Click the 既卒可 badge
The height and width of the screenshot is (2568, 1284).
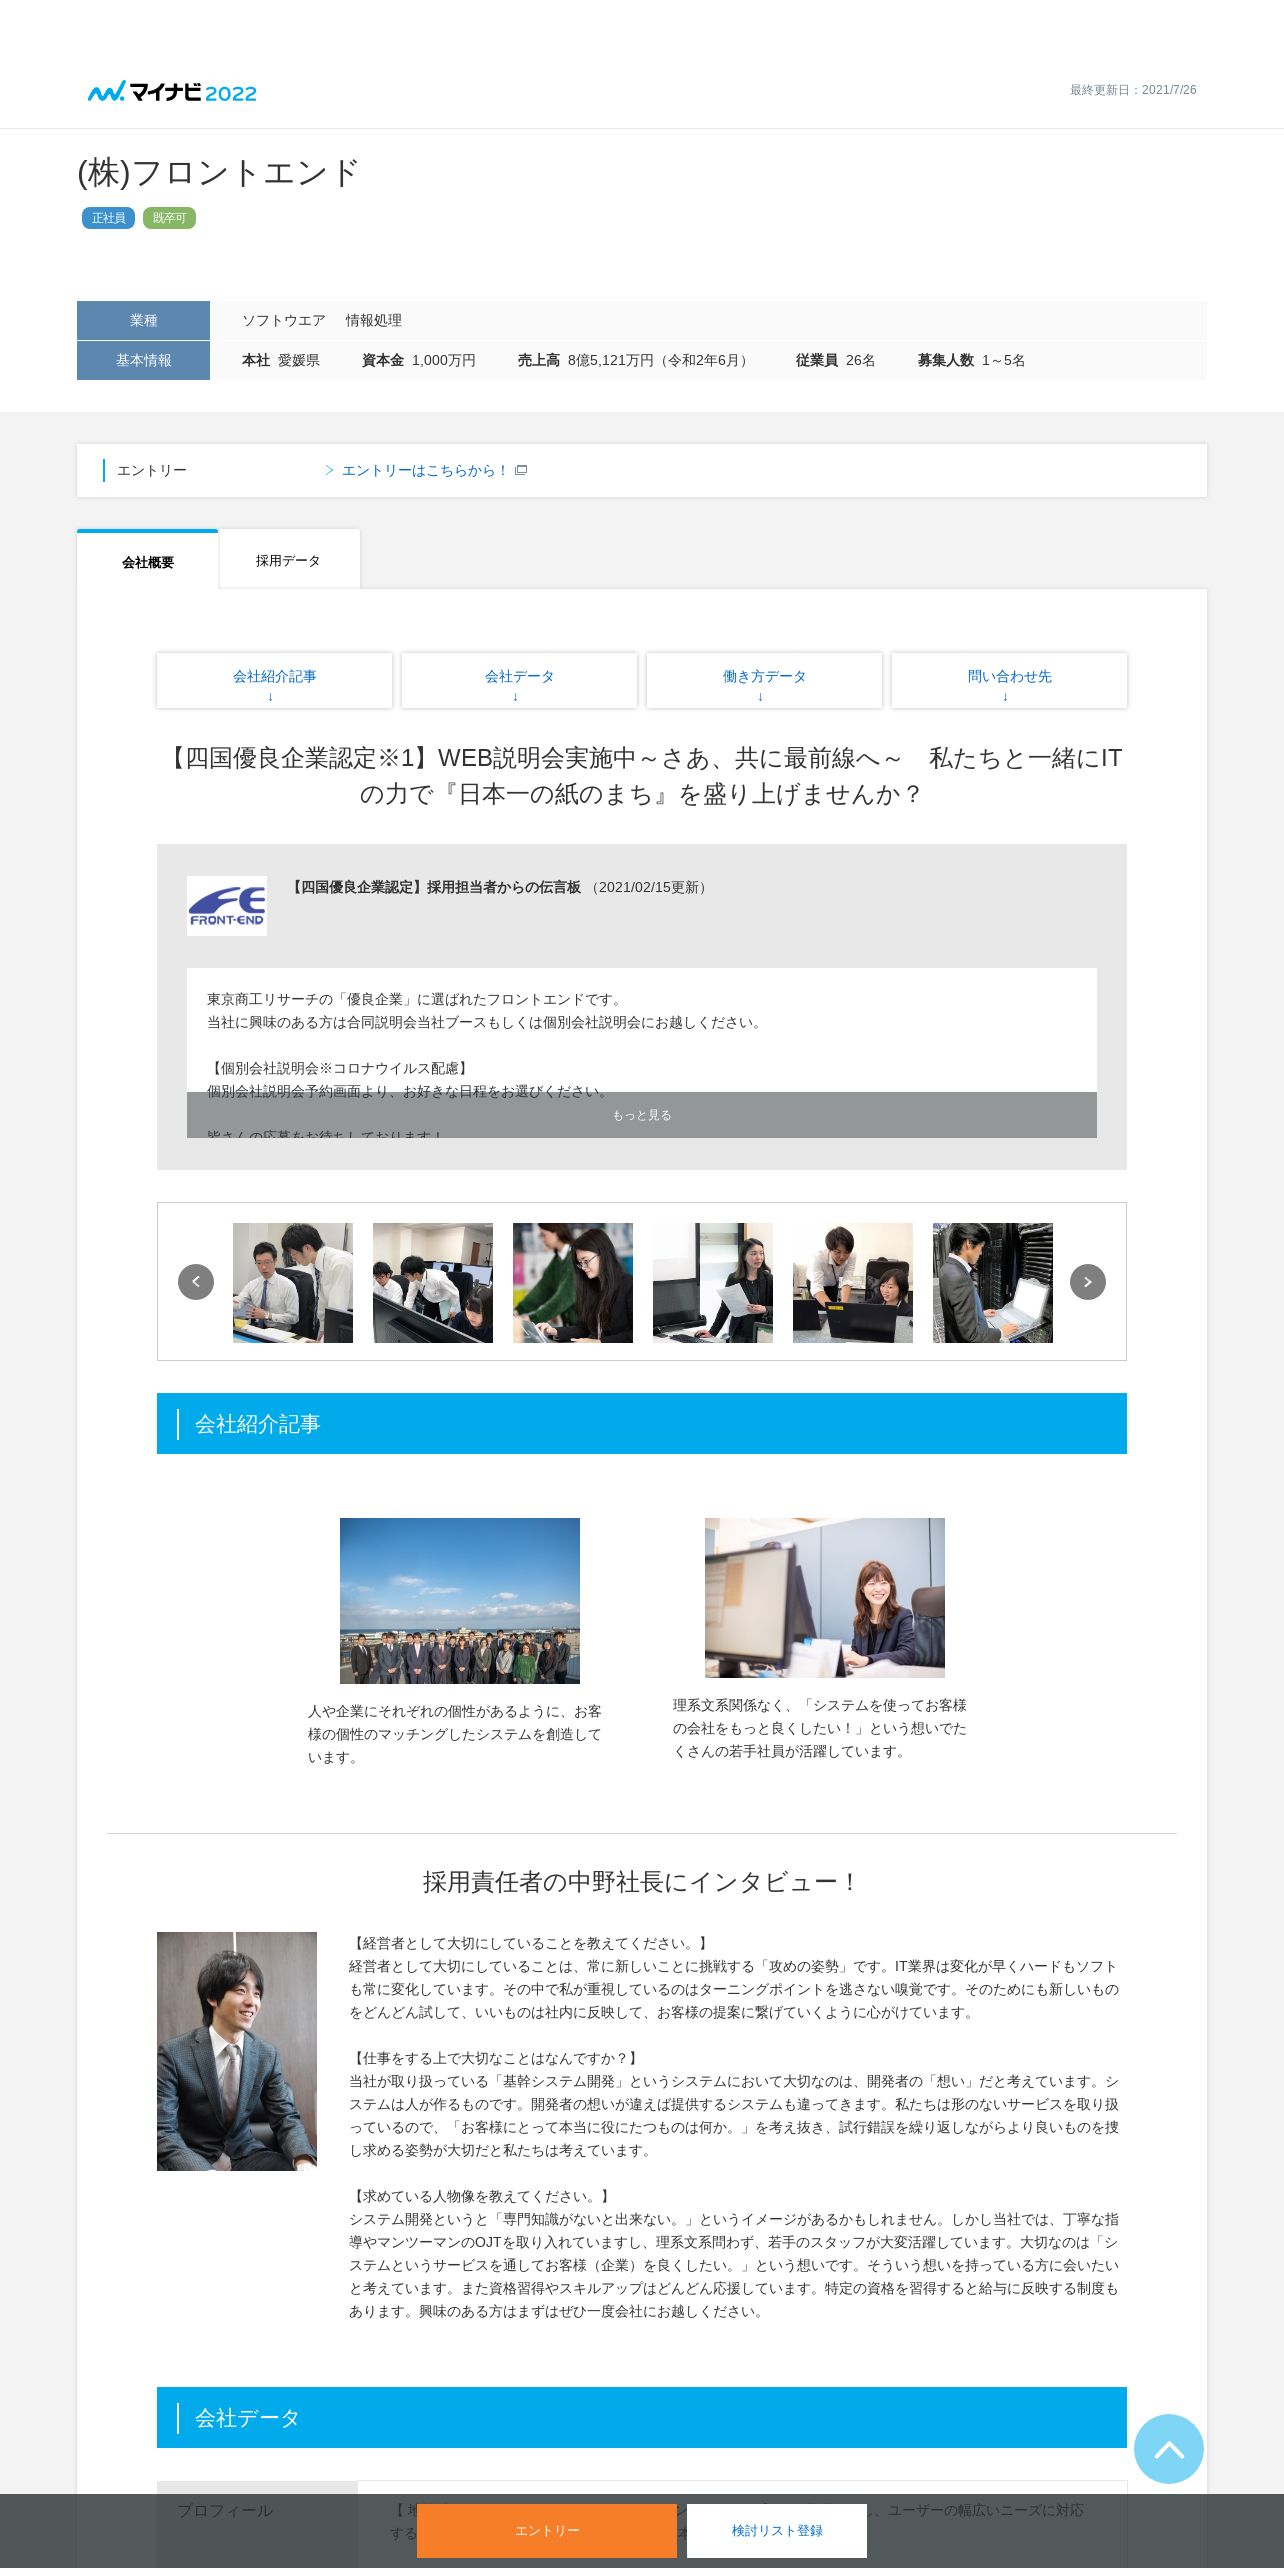169,218
